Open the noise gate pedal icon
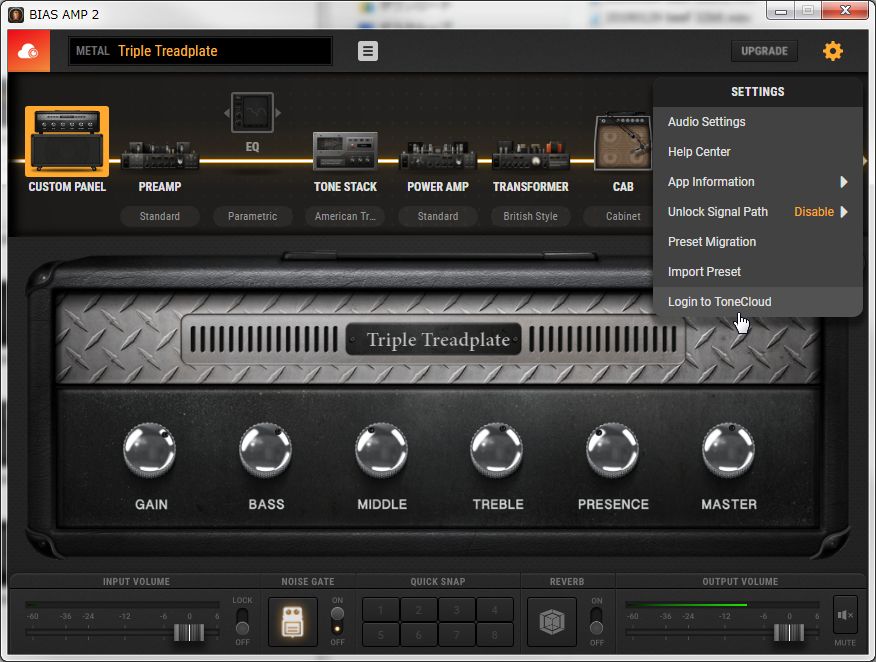This screenshot has height=662, width=876. tap(293, 622)
